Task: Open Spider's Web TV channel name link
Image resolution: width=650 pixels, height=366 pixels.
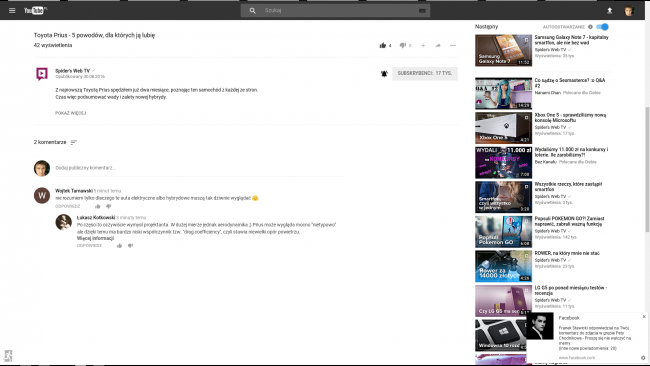Action: point(73,70)
